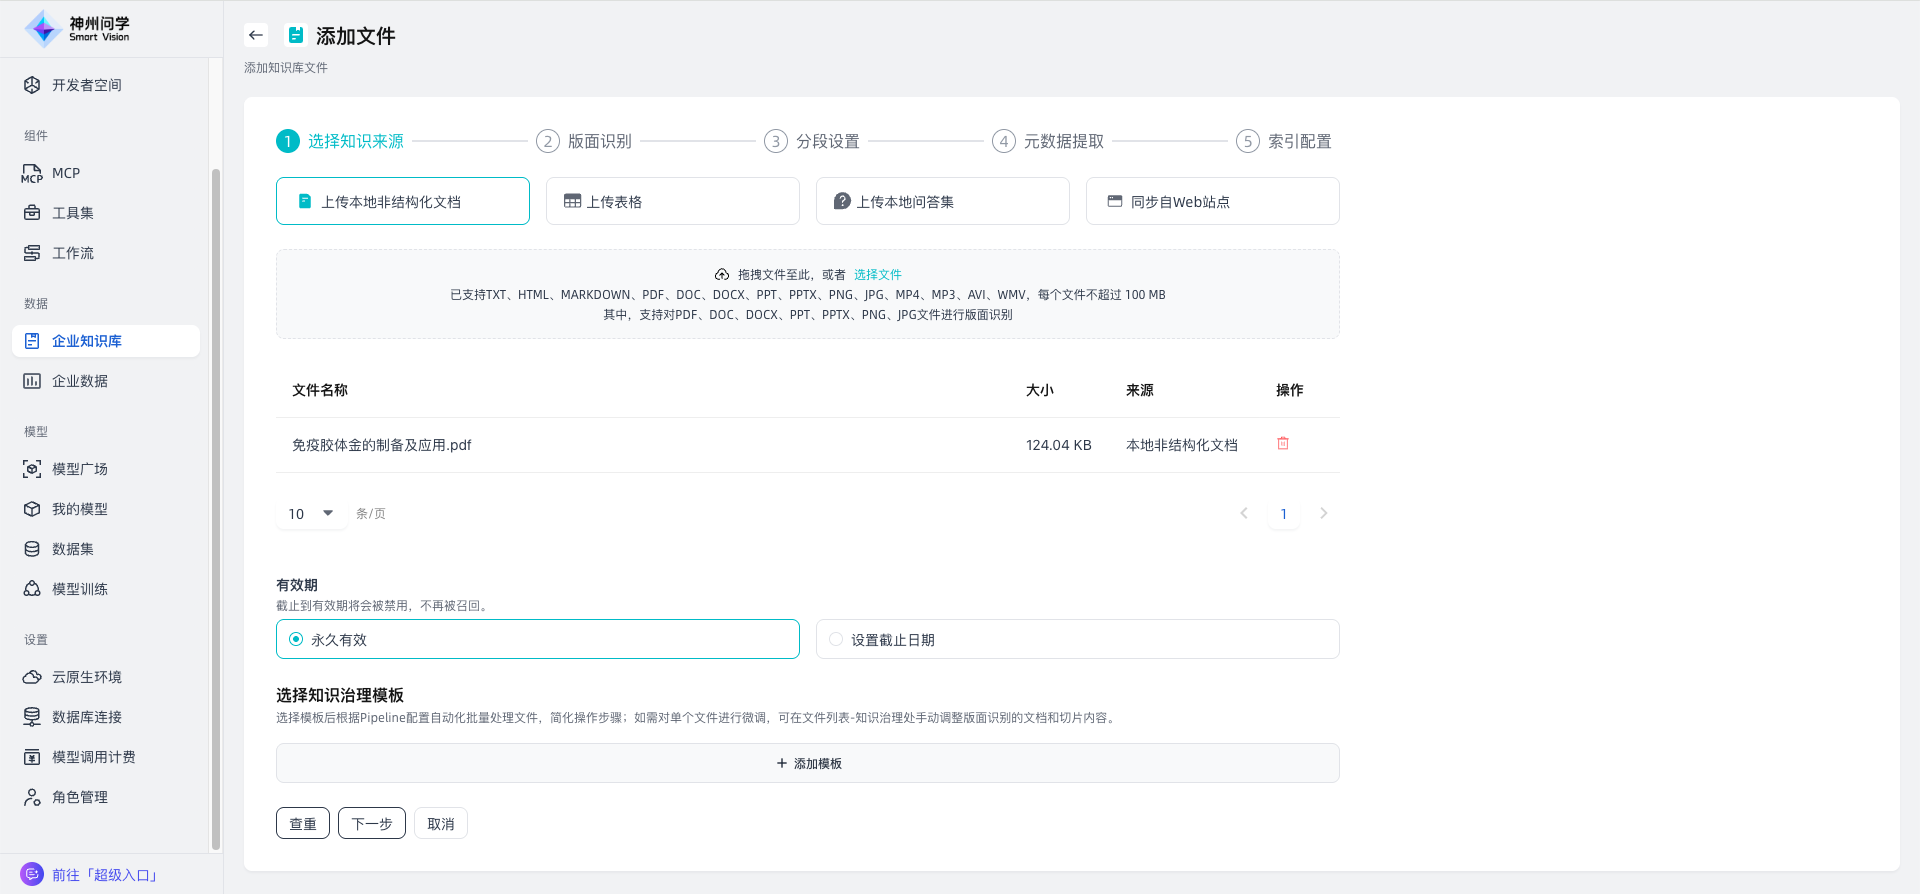Go to next page of file list

(x=1323, y=513)
